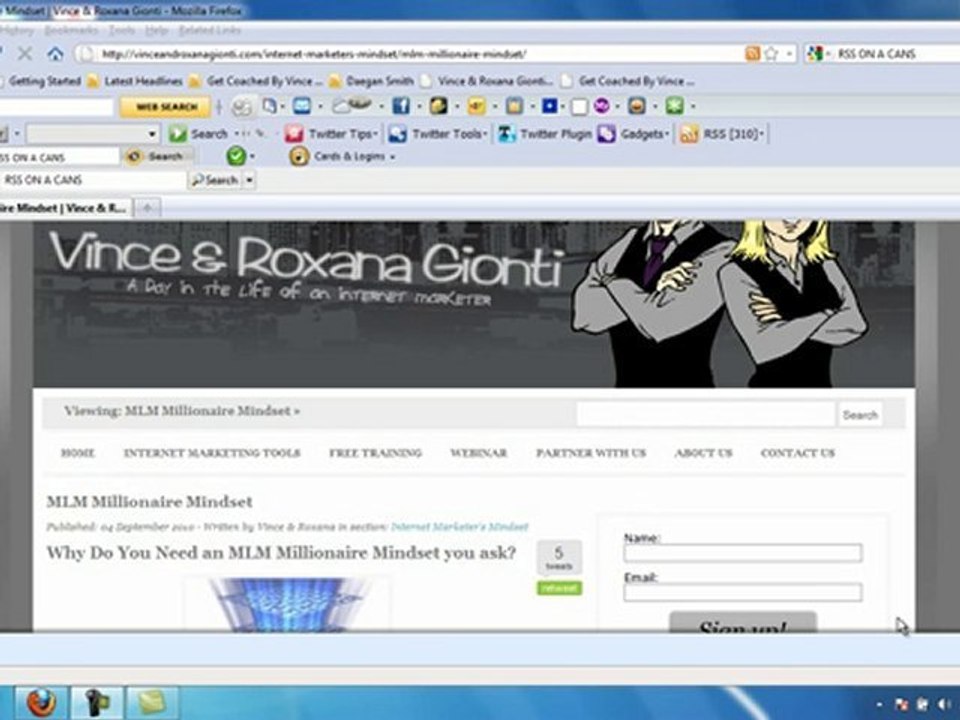Open the Twitter Tips dropdown
The image size is (960, 720).
pos(375,134)
